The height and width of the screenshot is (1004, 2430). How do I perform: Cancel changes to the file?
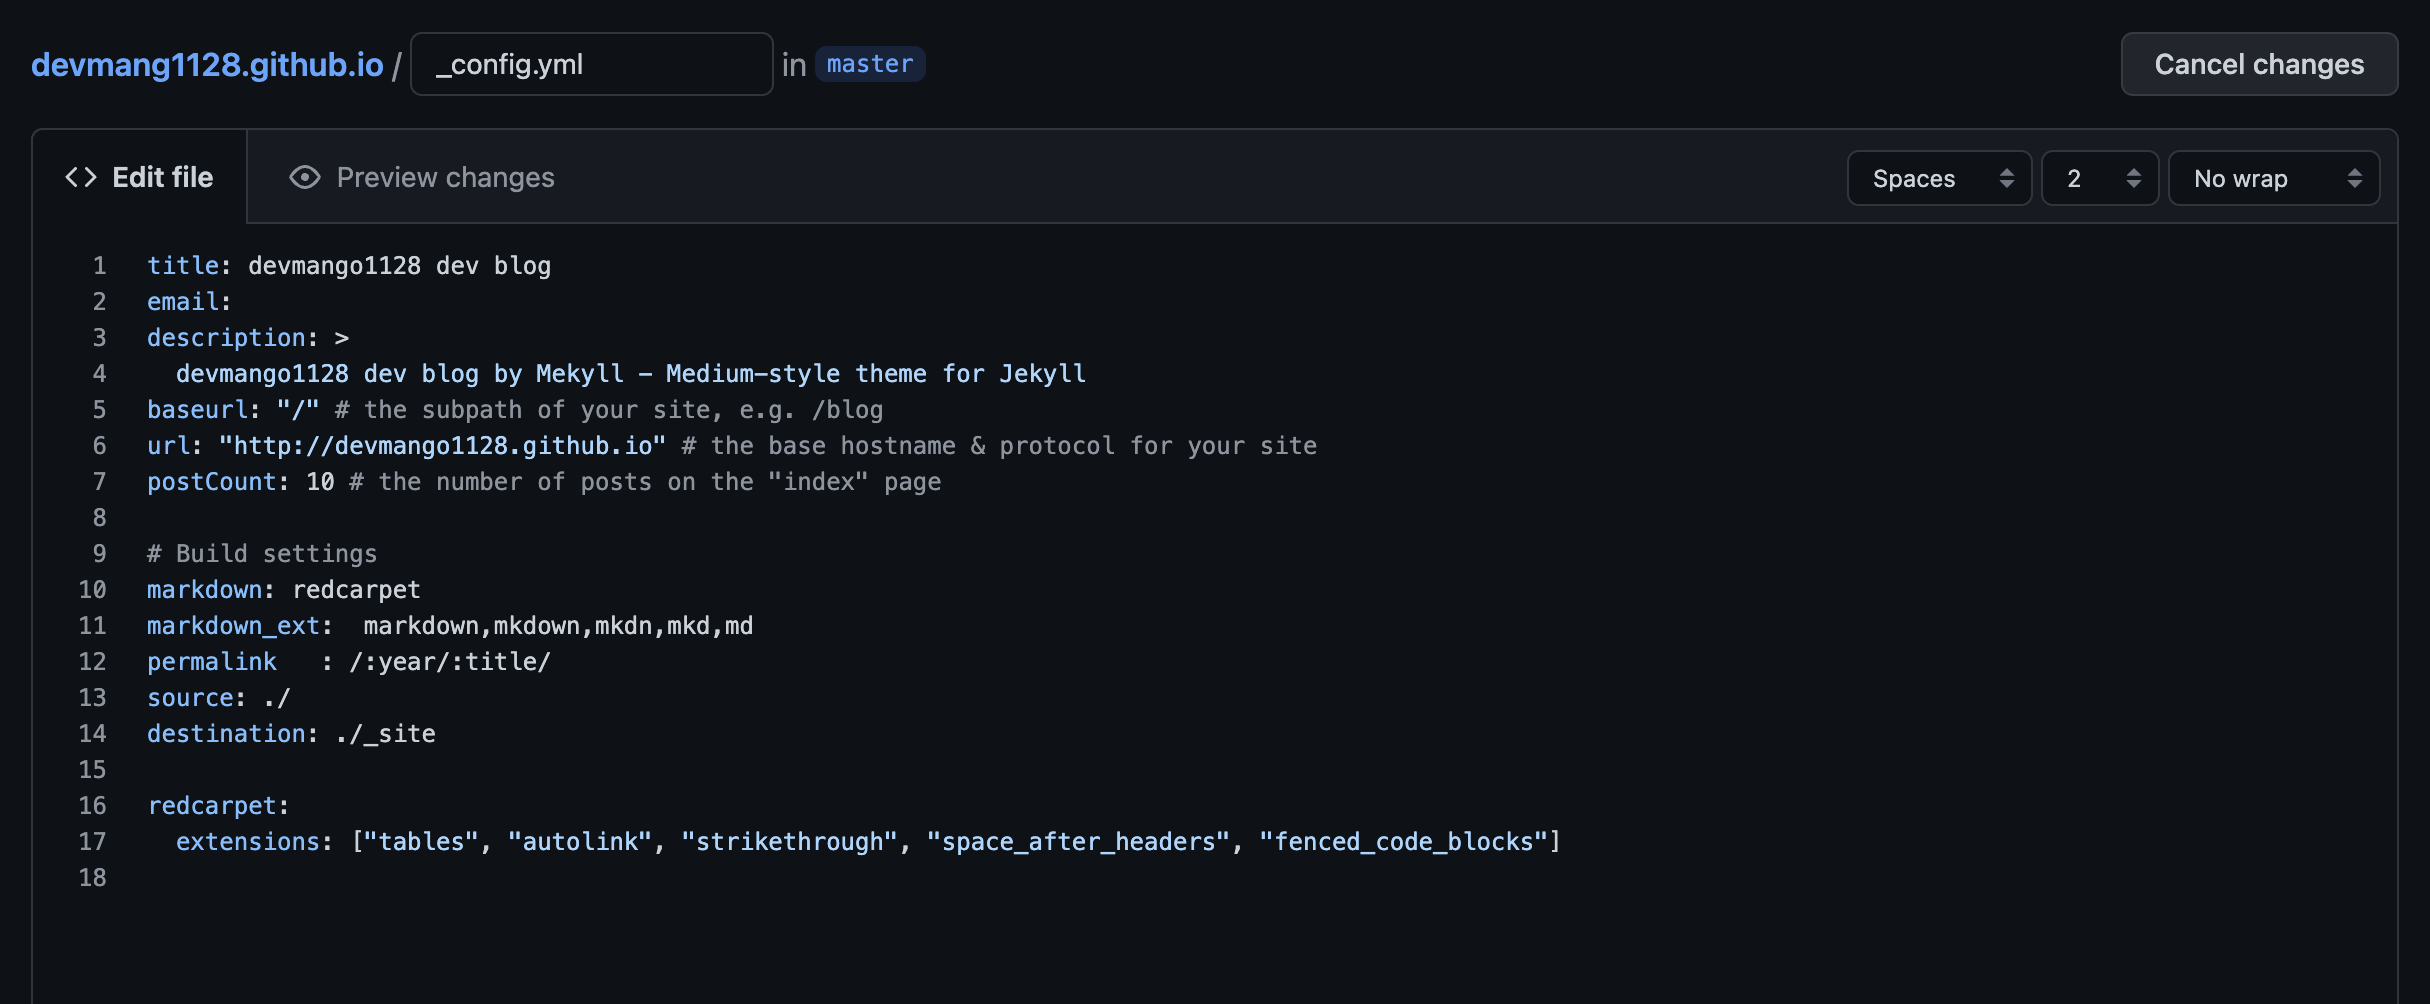pyautogui.click(x=2259, y=64)
